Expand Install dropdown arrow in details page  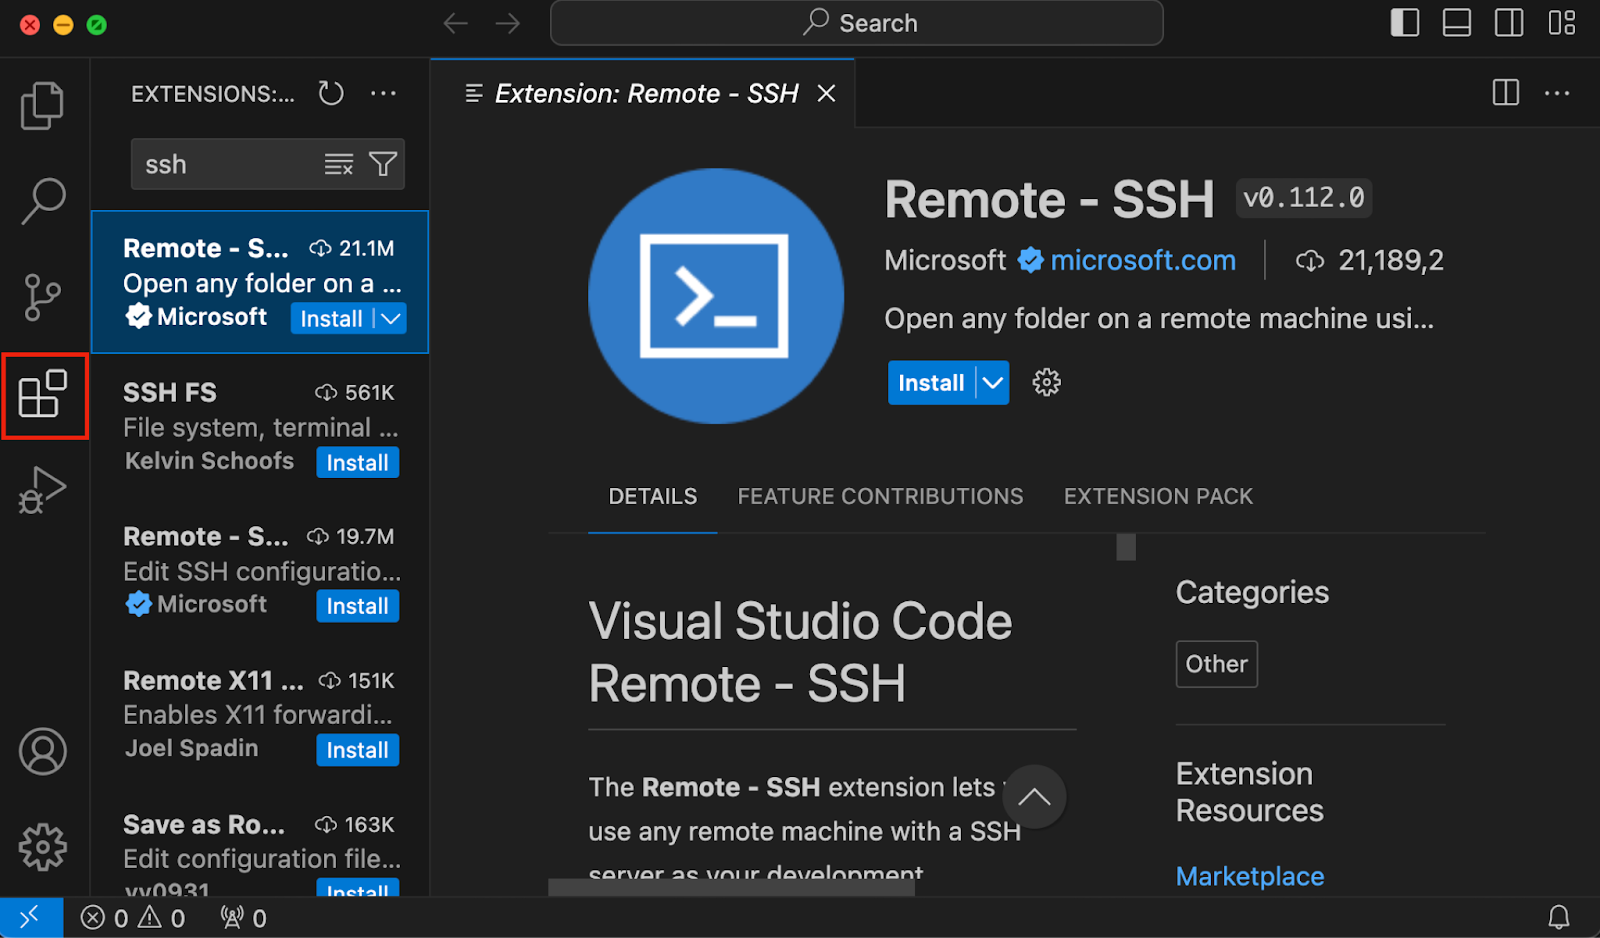tap(993, 383)
